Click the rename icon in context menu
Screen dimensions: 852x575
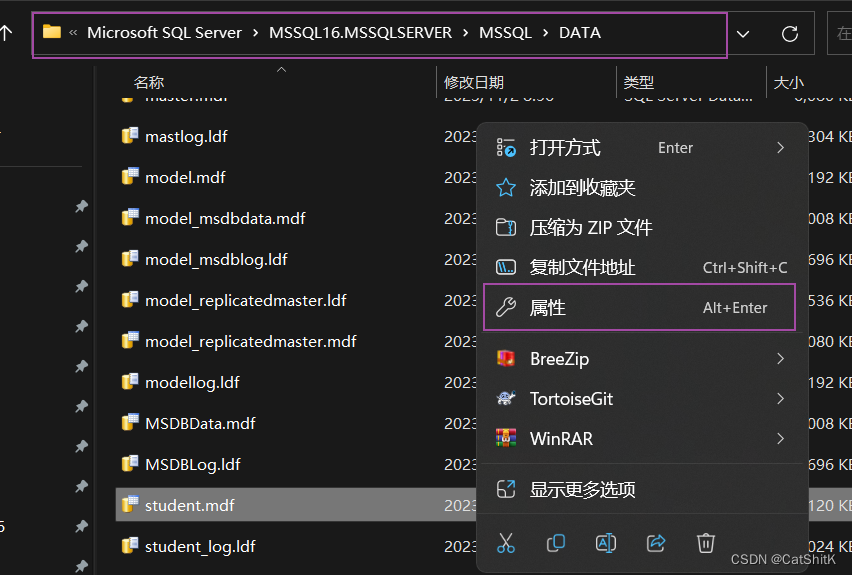coord(605,543)
